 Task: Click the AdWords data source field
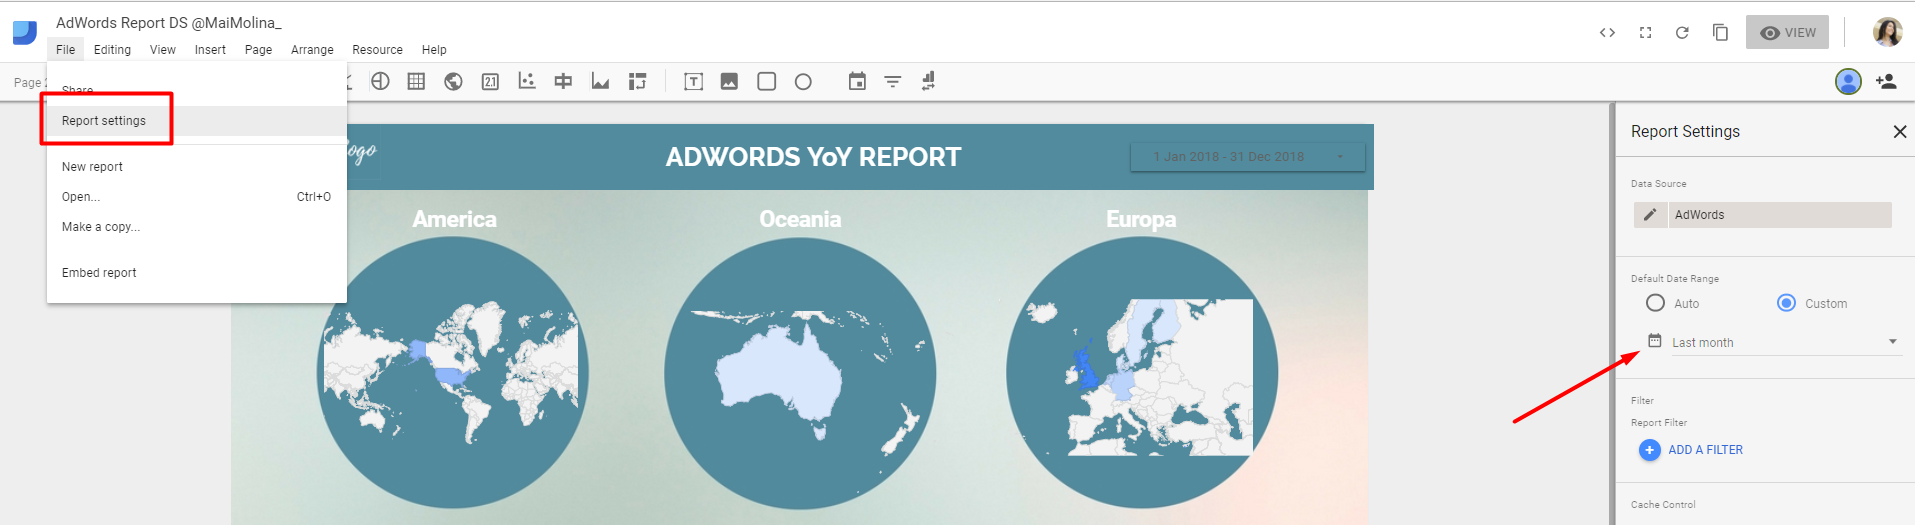click(1780, 215)
